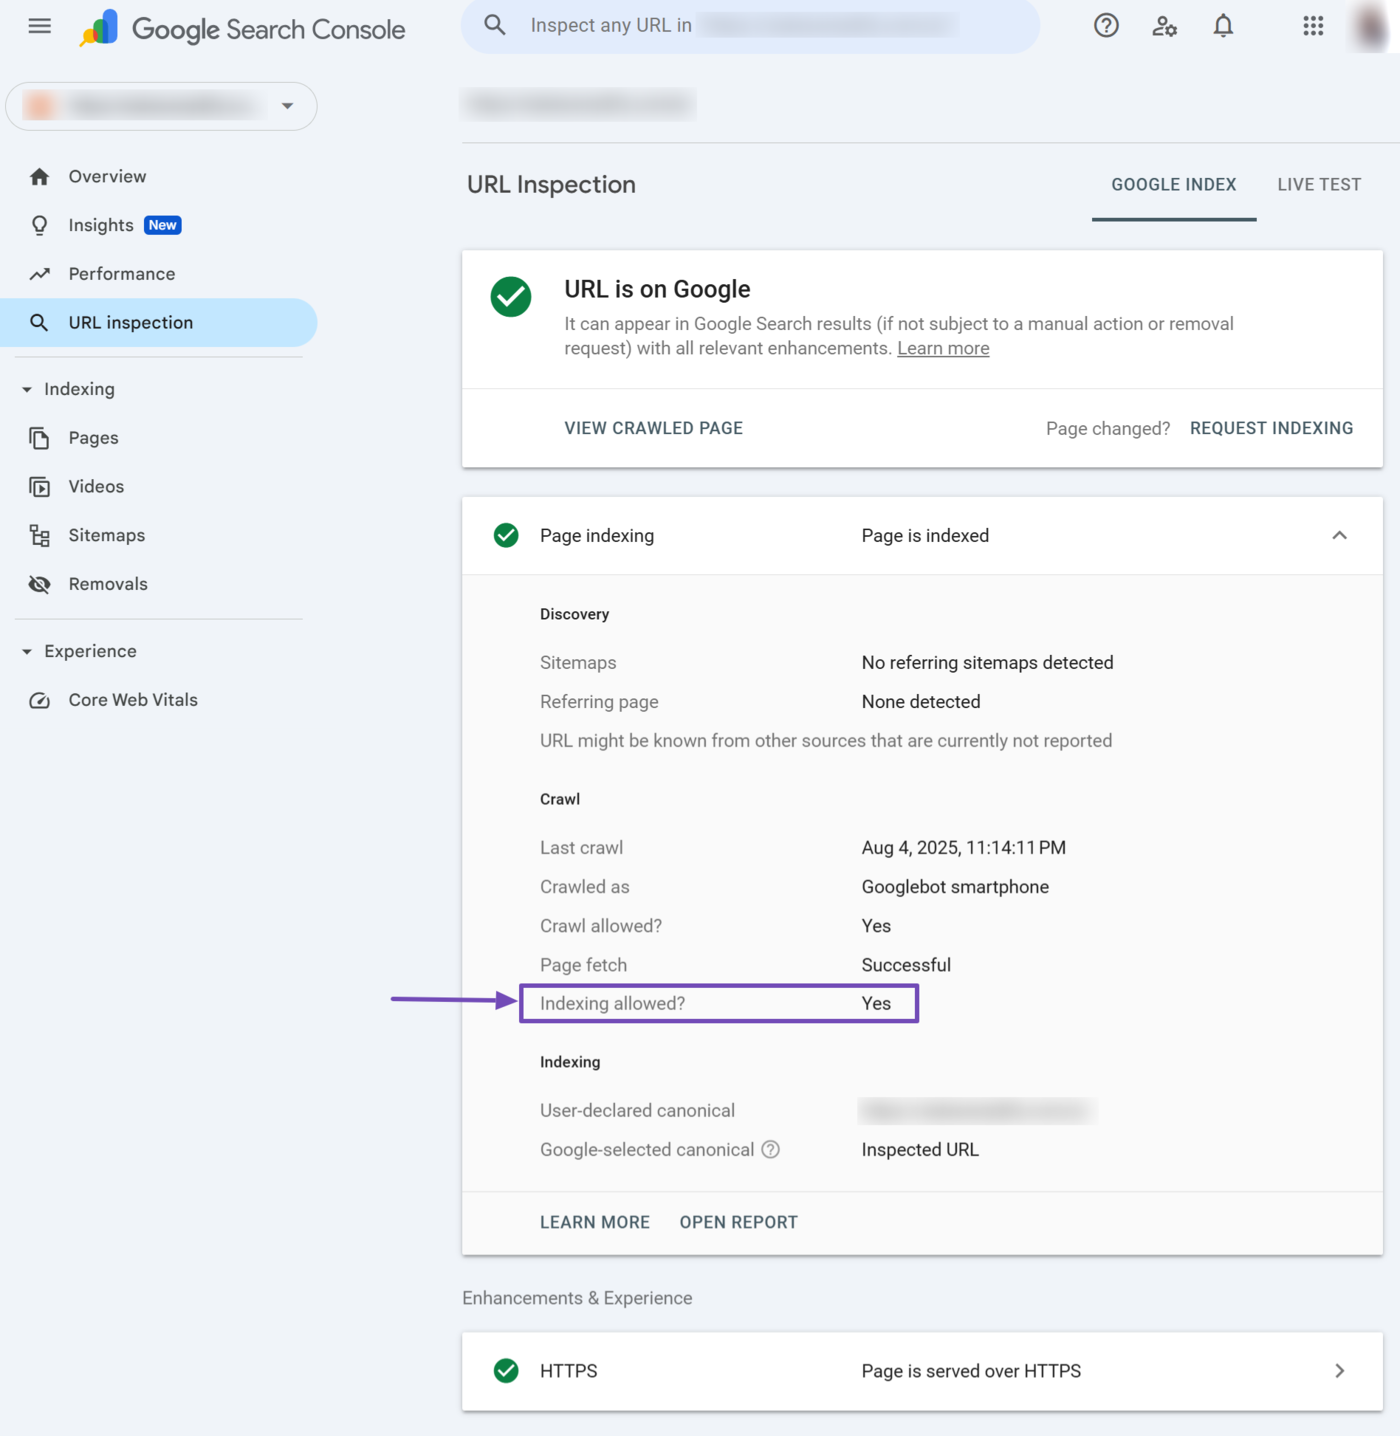Open the hamburger main menu
Viewport: 1400px width, 1436px height.
[x=40, y=26]
